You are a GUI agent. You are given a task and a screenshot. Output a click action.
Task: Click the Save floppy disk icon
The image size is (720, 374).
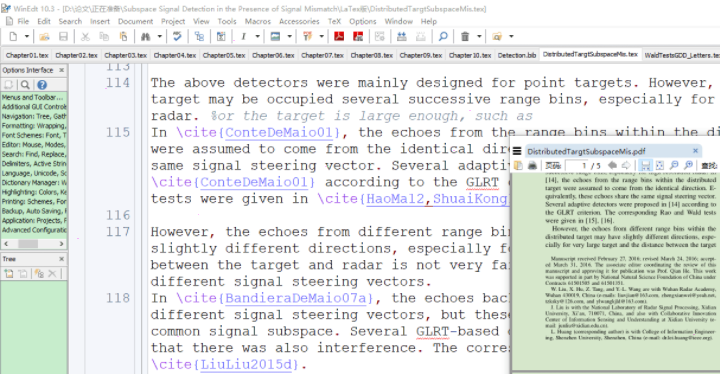click(x=63, y=36)
